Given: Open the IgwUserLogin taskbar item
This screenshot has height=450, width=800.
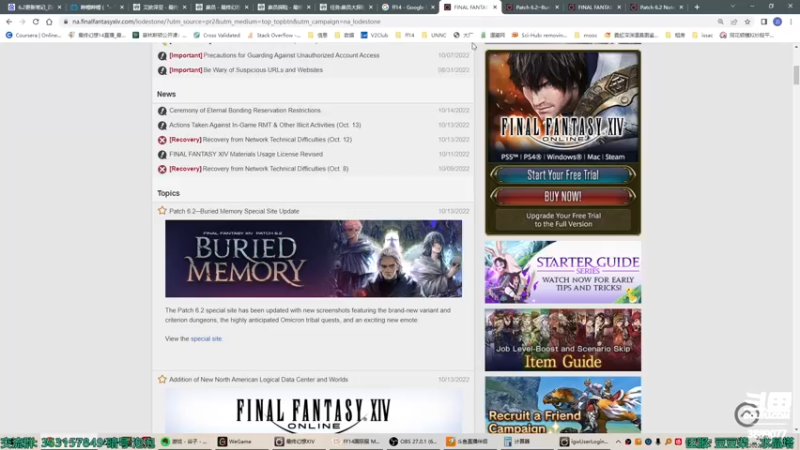Looking at the screenshot, I should 584,441.
